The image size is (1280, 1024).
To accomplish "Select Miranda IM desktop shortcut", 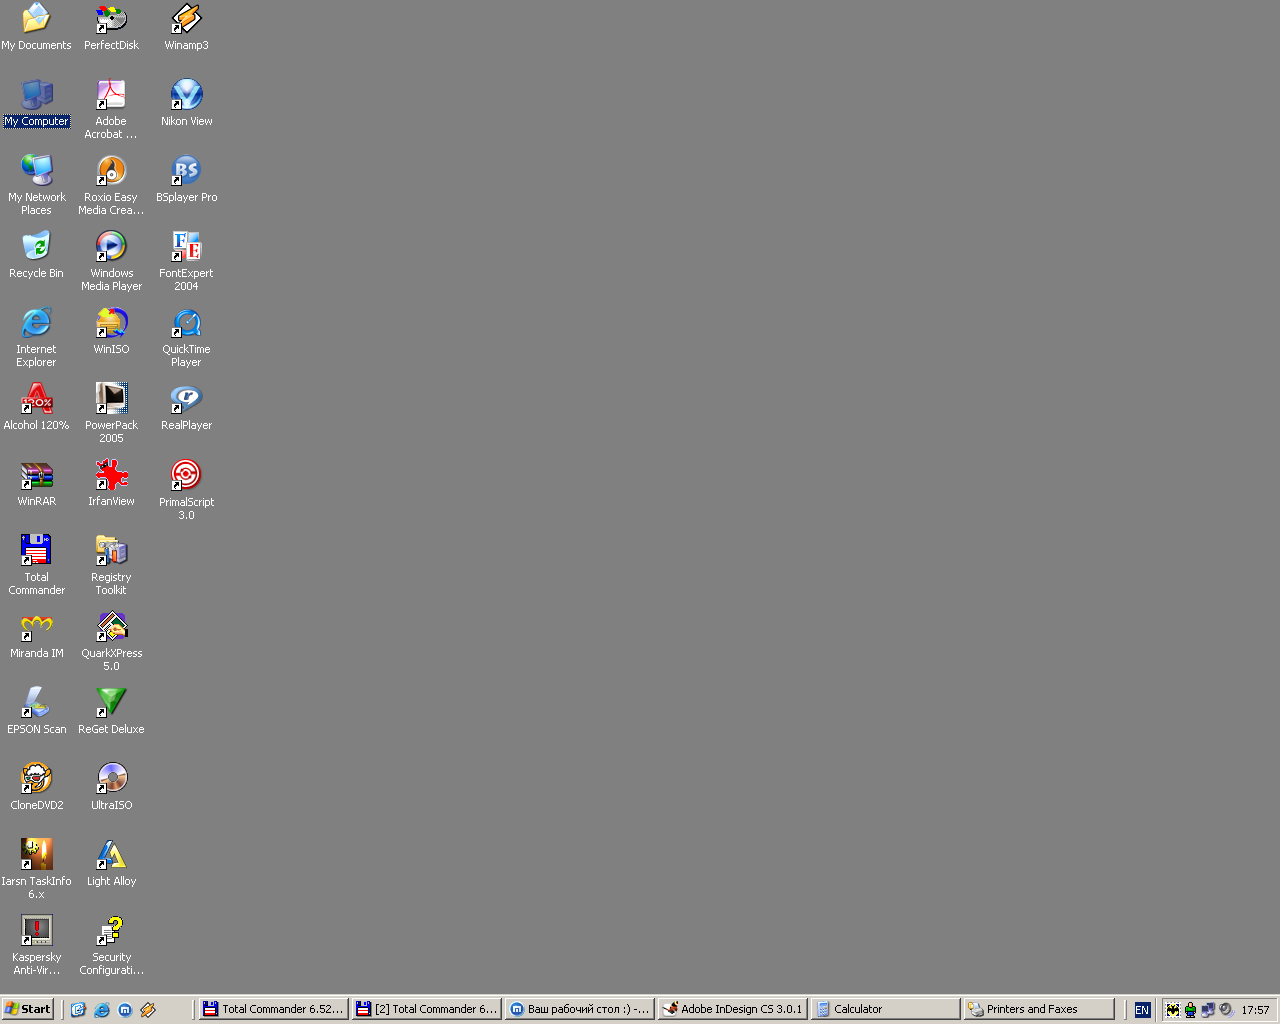I will (x=36, y=635).
